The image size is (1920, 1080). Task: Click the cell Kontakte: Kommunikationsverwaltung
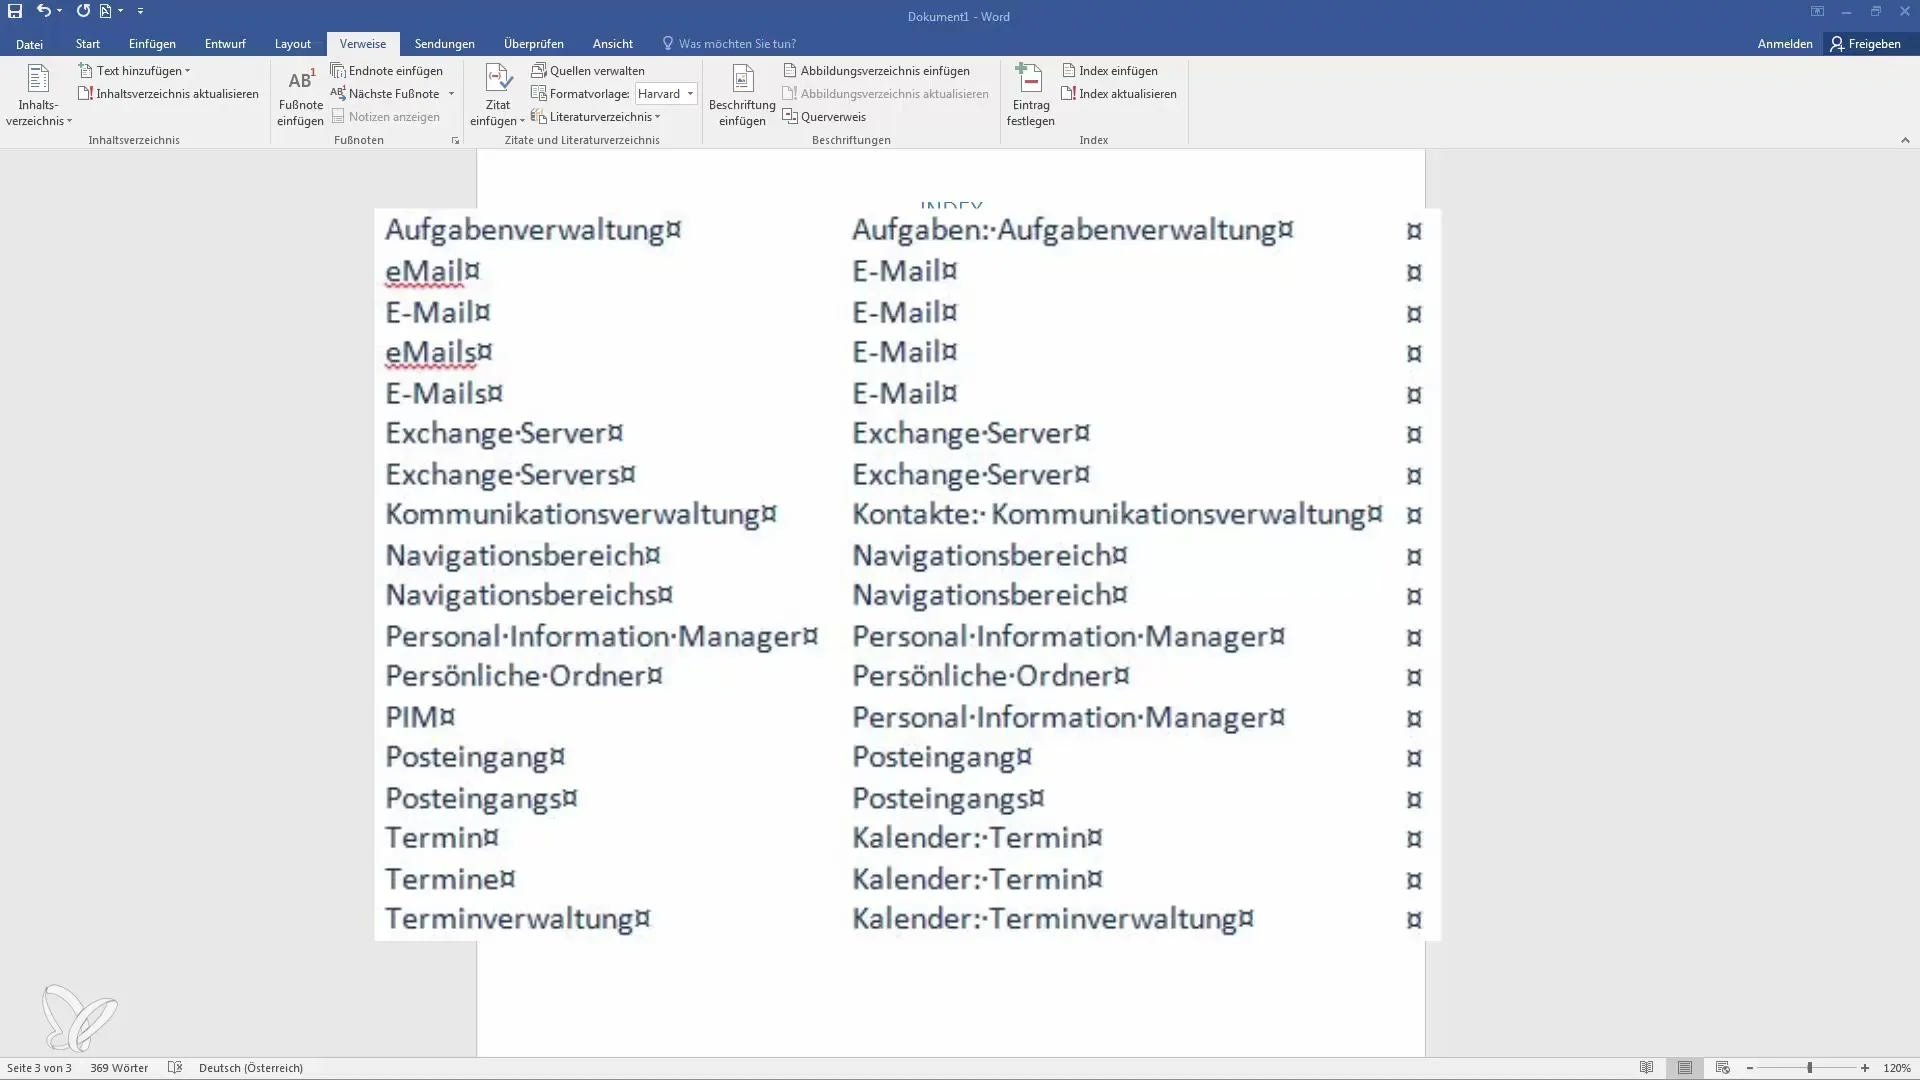(x=1117, y=514)
